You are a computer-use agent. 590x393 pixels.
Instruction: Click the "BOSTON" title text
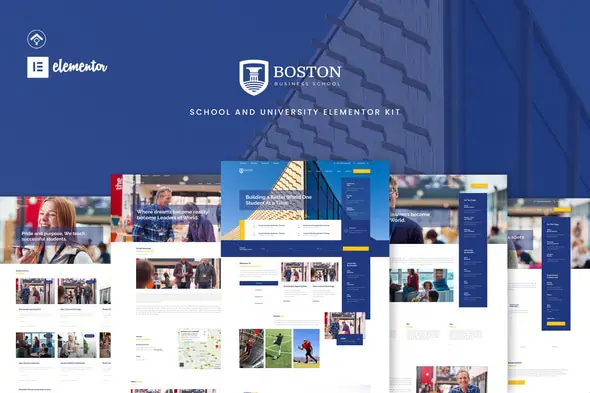(307, 72)
